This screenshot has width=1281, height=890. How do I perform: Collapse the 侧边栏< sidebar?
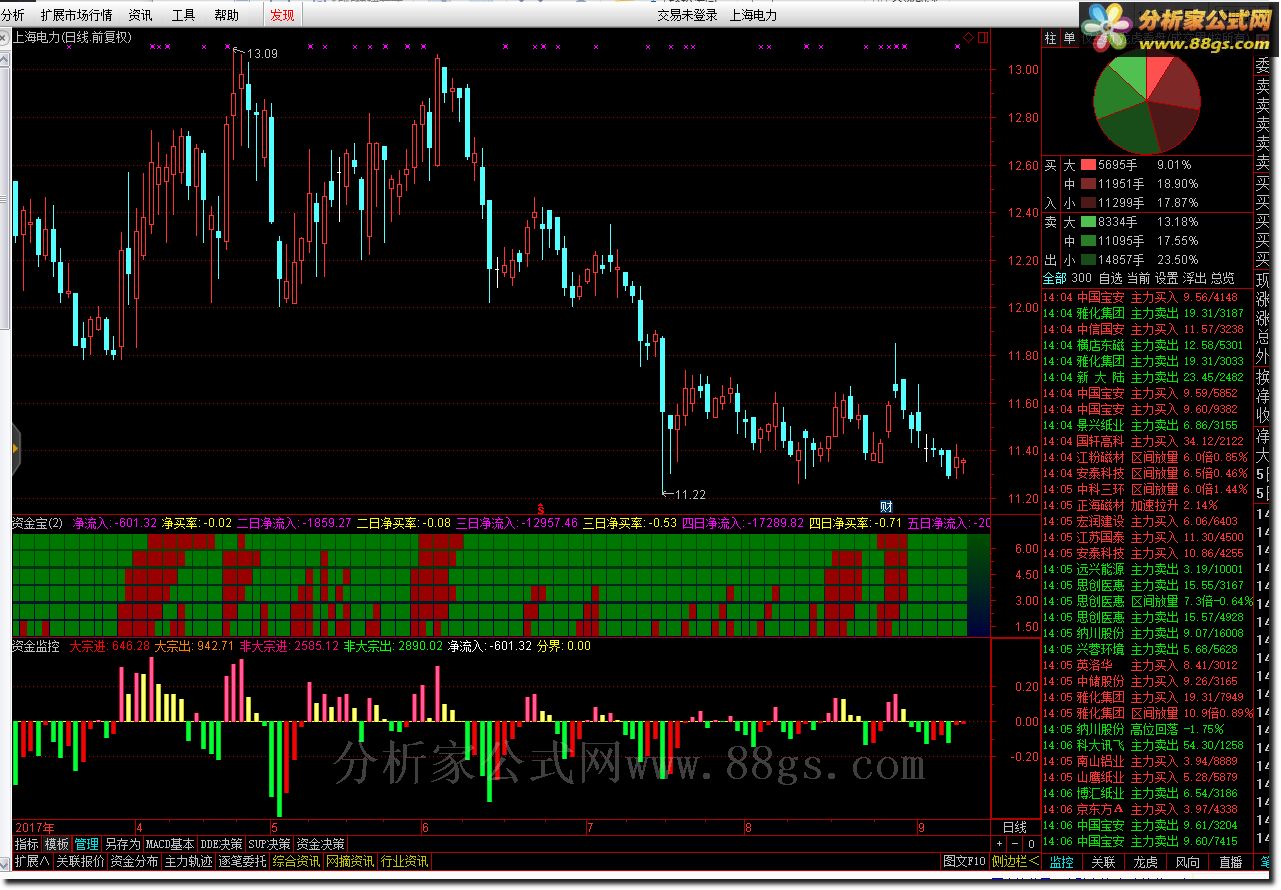pos(1016,861)
